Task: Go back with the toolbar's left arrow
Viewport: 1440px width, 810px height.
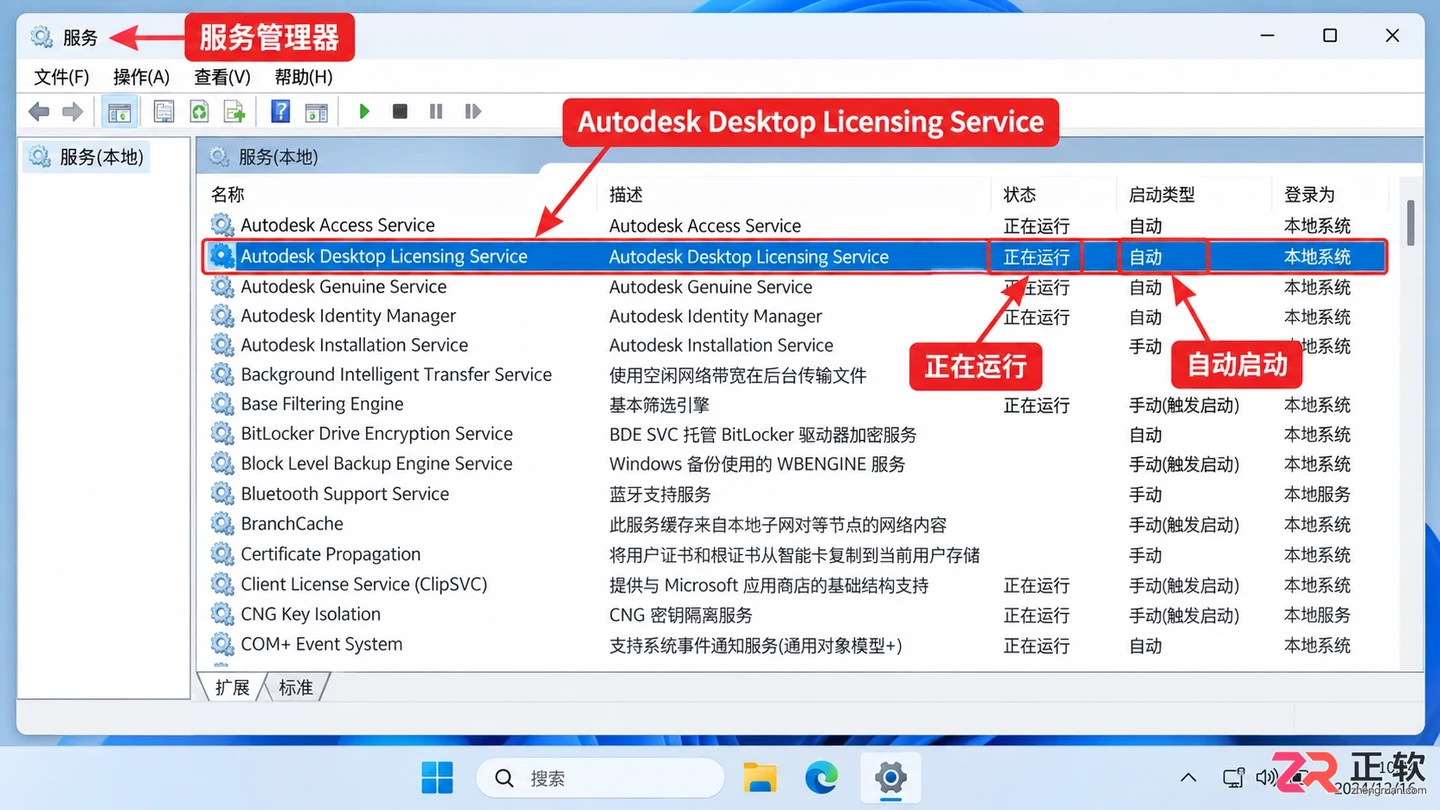Action: coord(39,112)
